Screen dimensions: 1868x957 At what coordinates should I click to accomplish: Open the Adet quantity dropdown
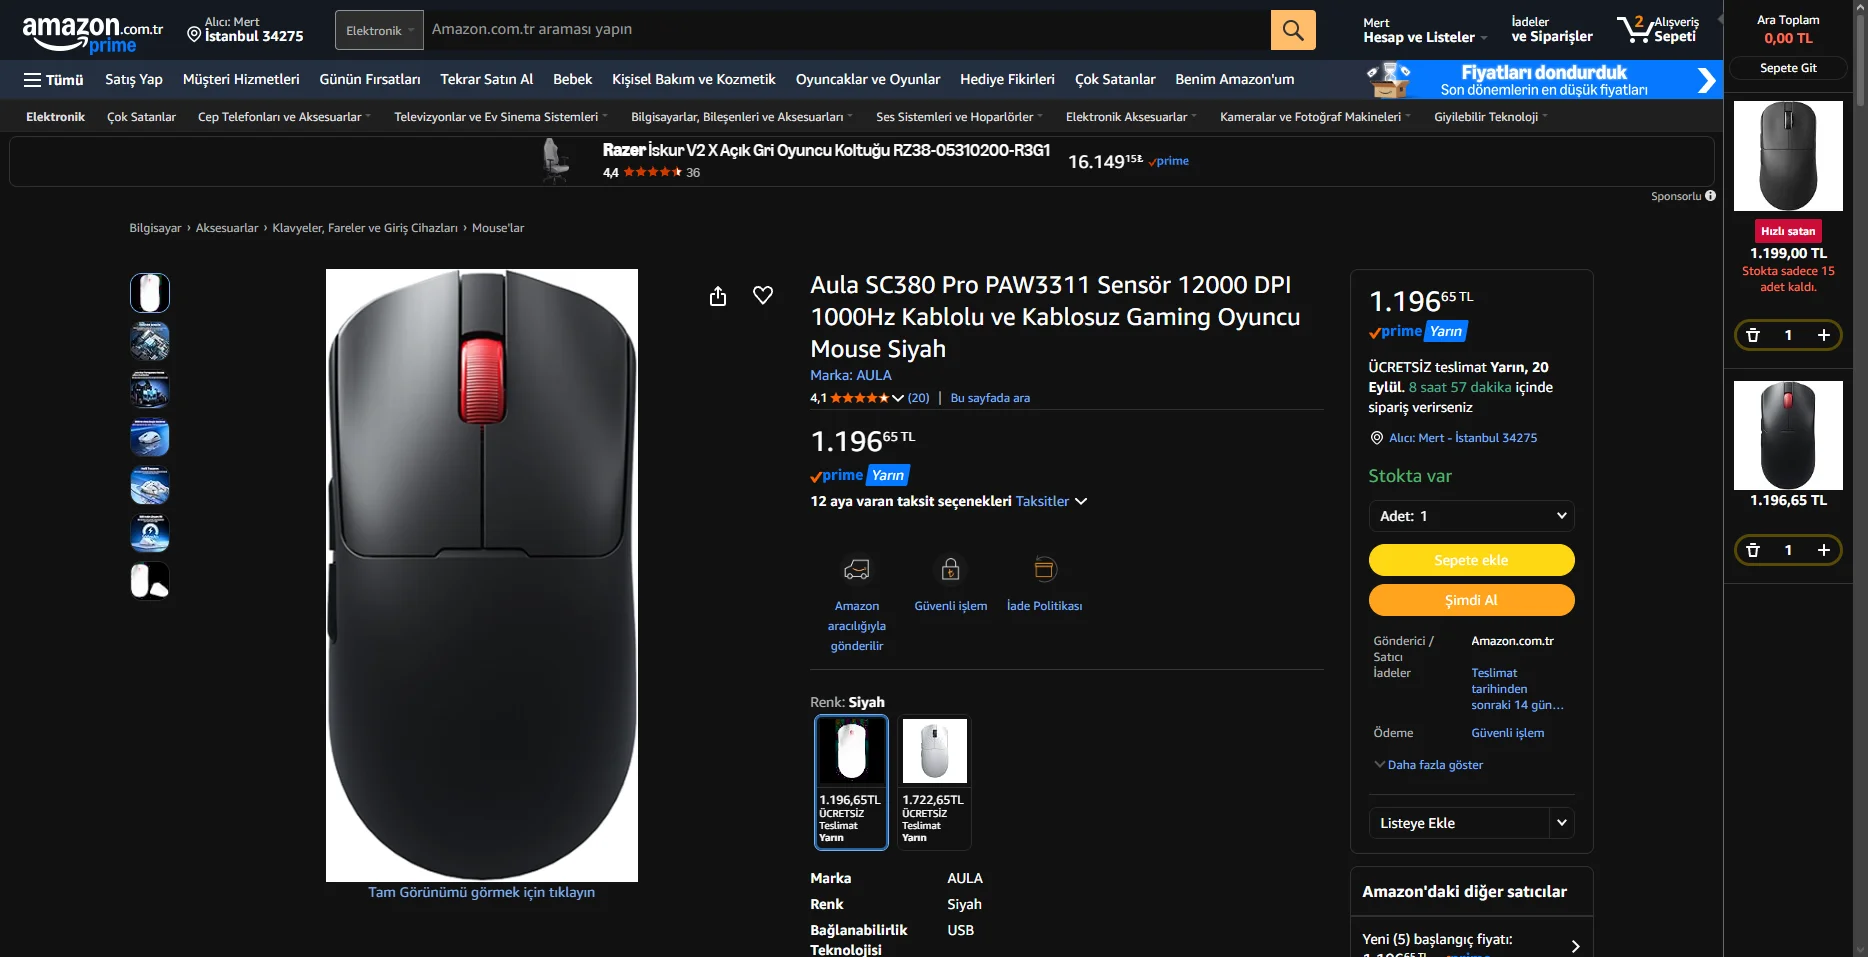[1472, 516]
